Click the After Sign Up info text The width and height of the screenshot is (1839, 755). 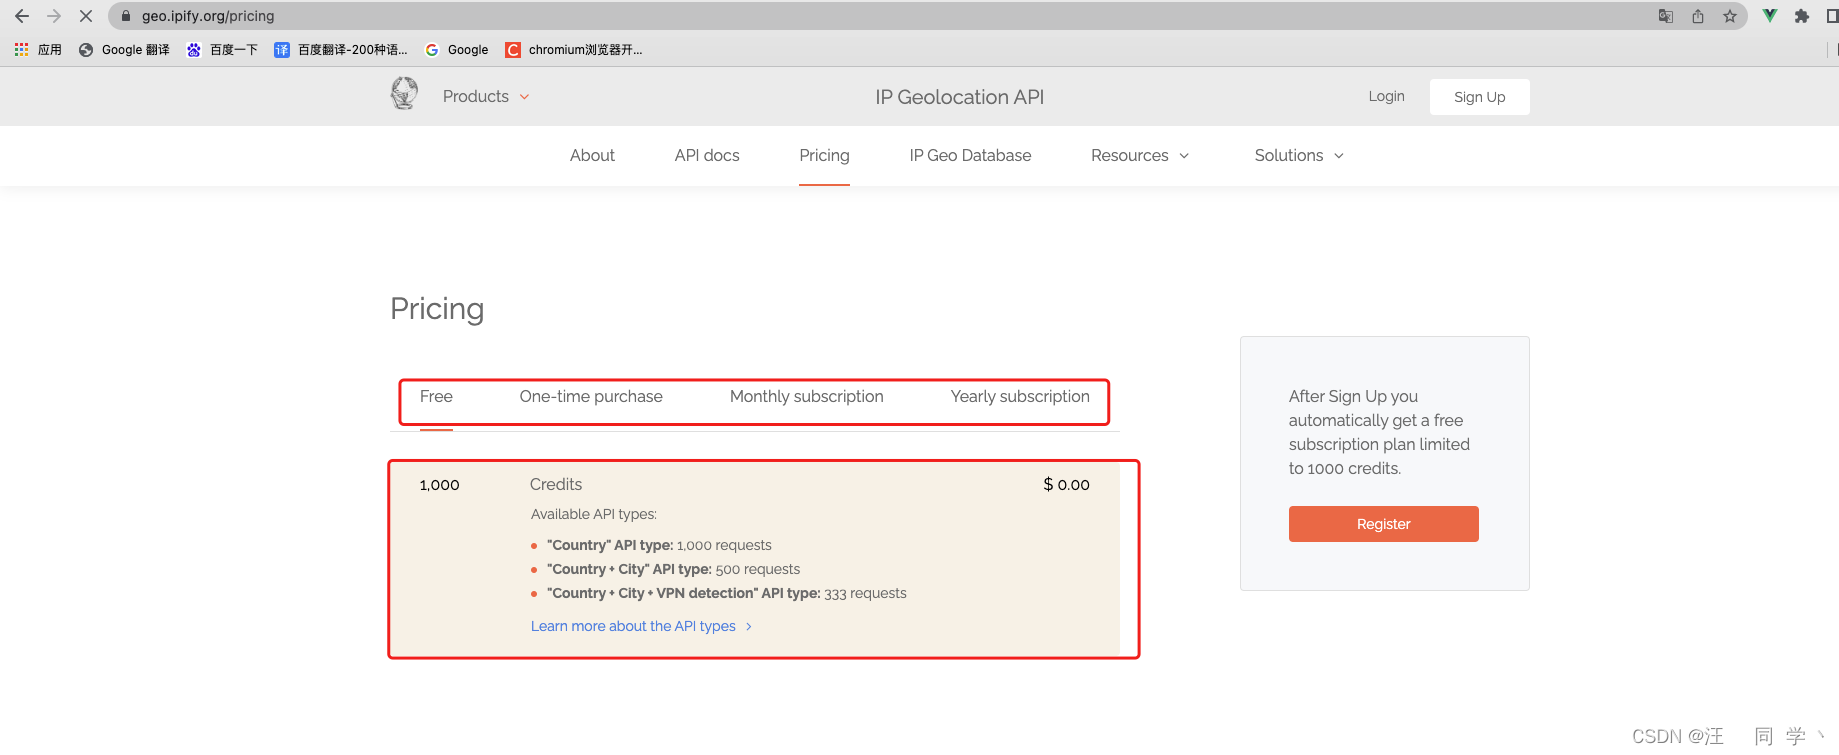click(1379, 432)
